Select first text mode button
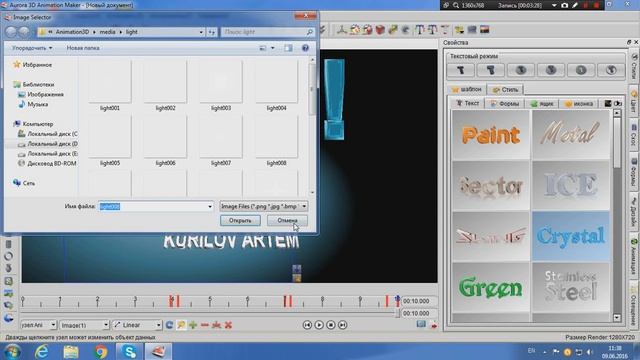 [x=460, y=70]
